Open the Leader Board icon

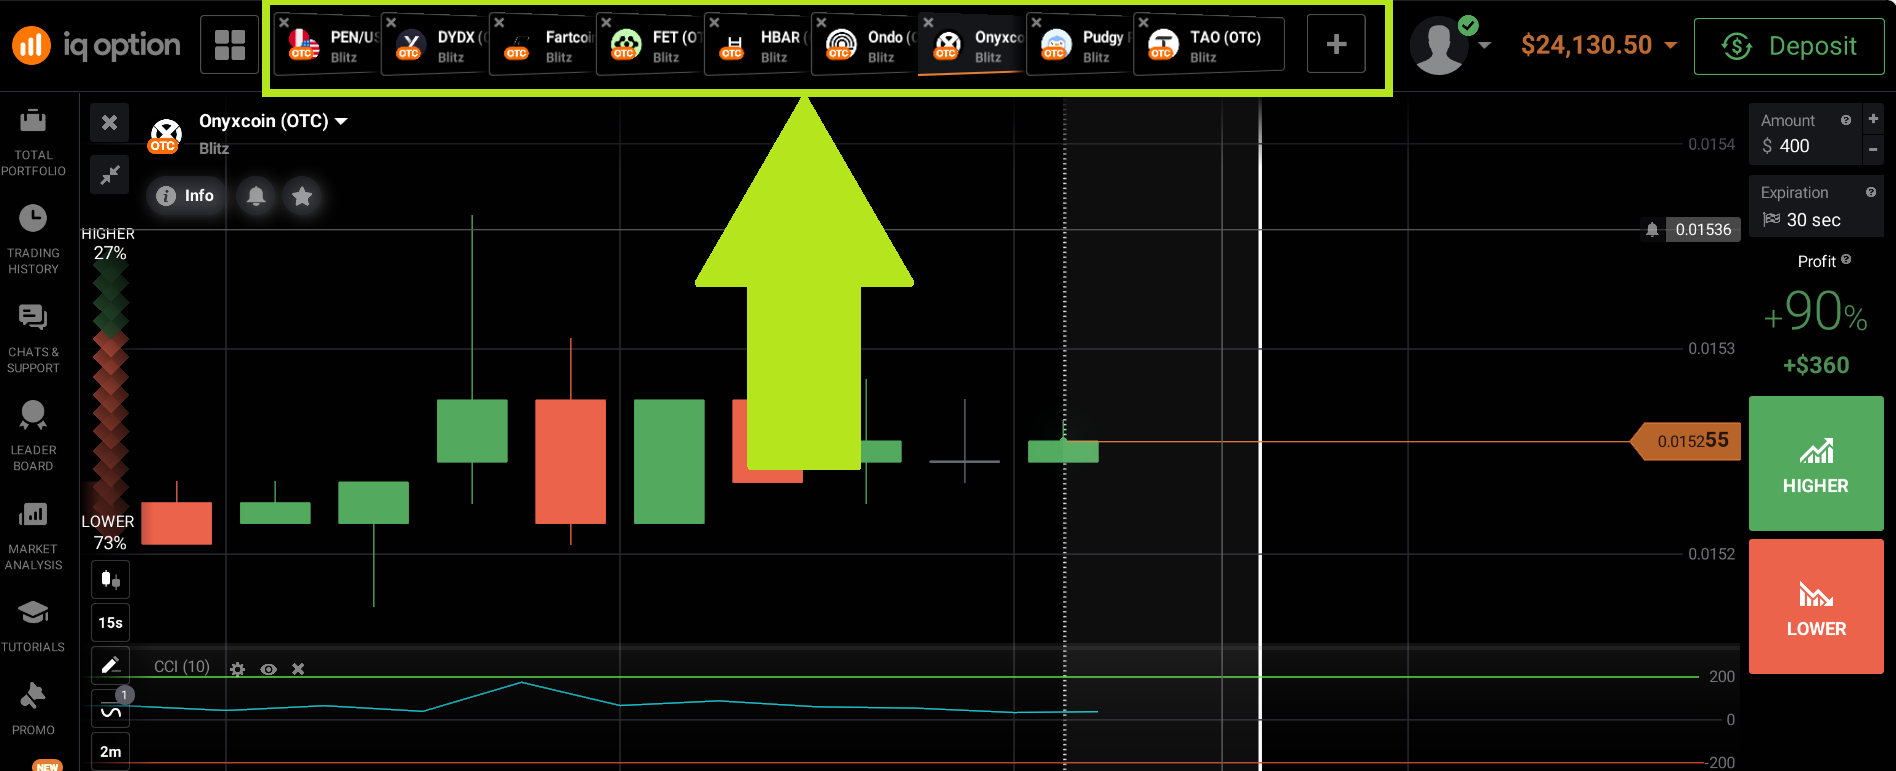click(x=33, y=435)
